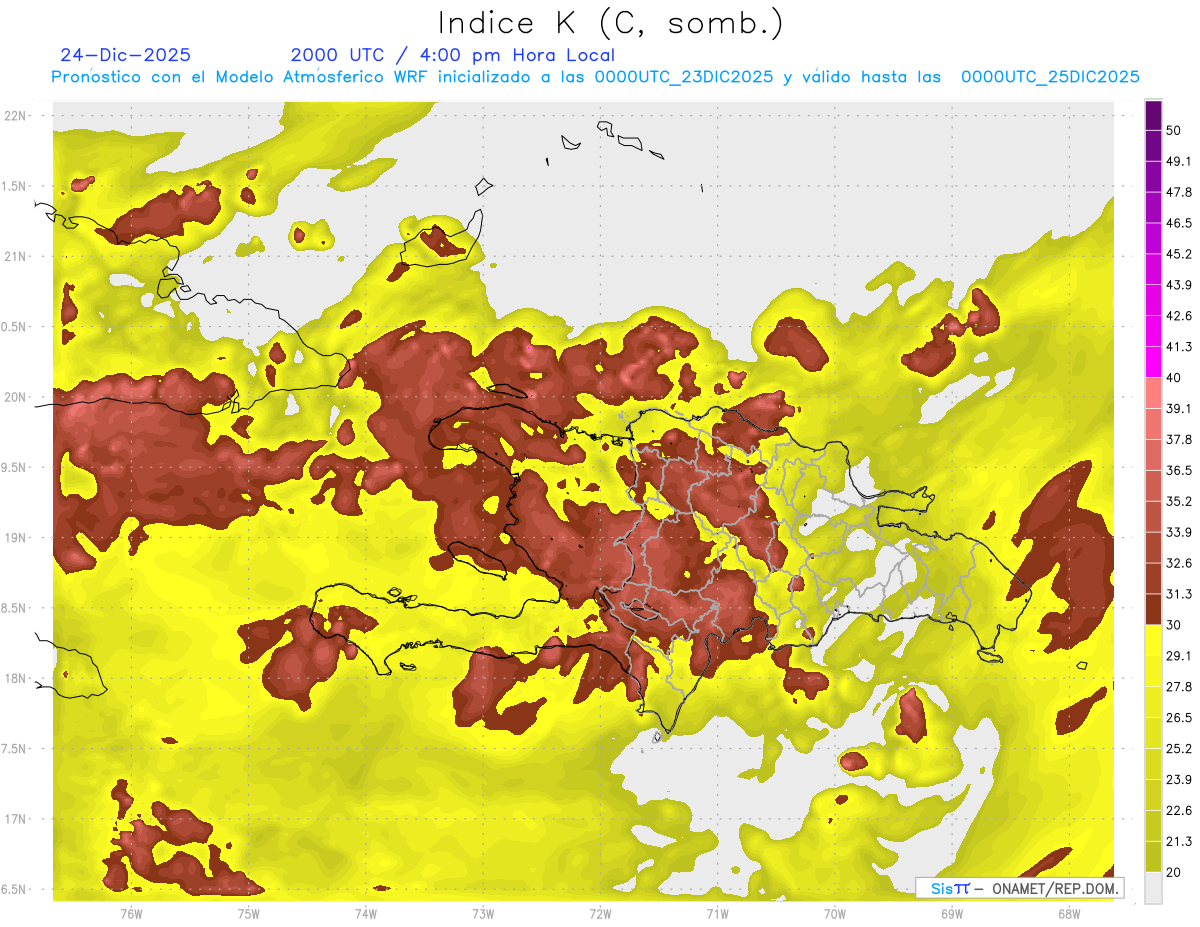Click the legend value '39.1'
Image resolution: width=1200 pixels, height=927 pixels.
(x=1179, y=409)
